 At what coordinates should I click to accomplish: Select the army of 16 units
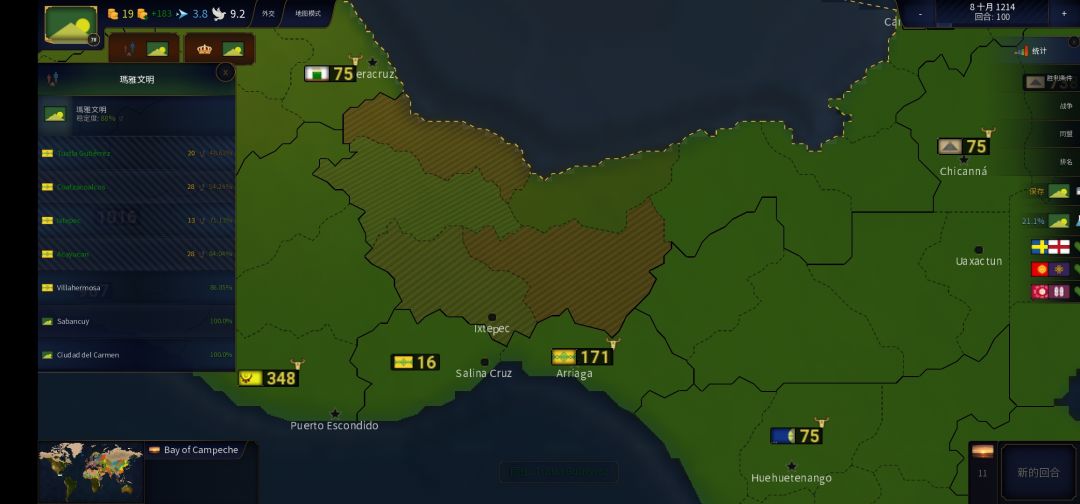pyautogui.click(x=415, y=362)
